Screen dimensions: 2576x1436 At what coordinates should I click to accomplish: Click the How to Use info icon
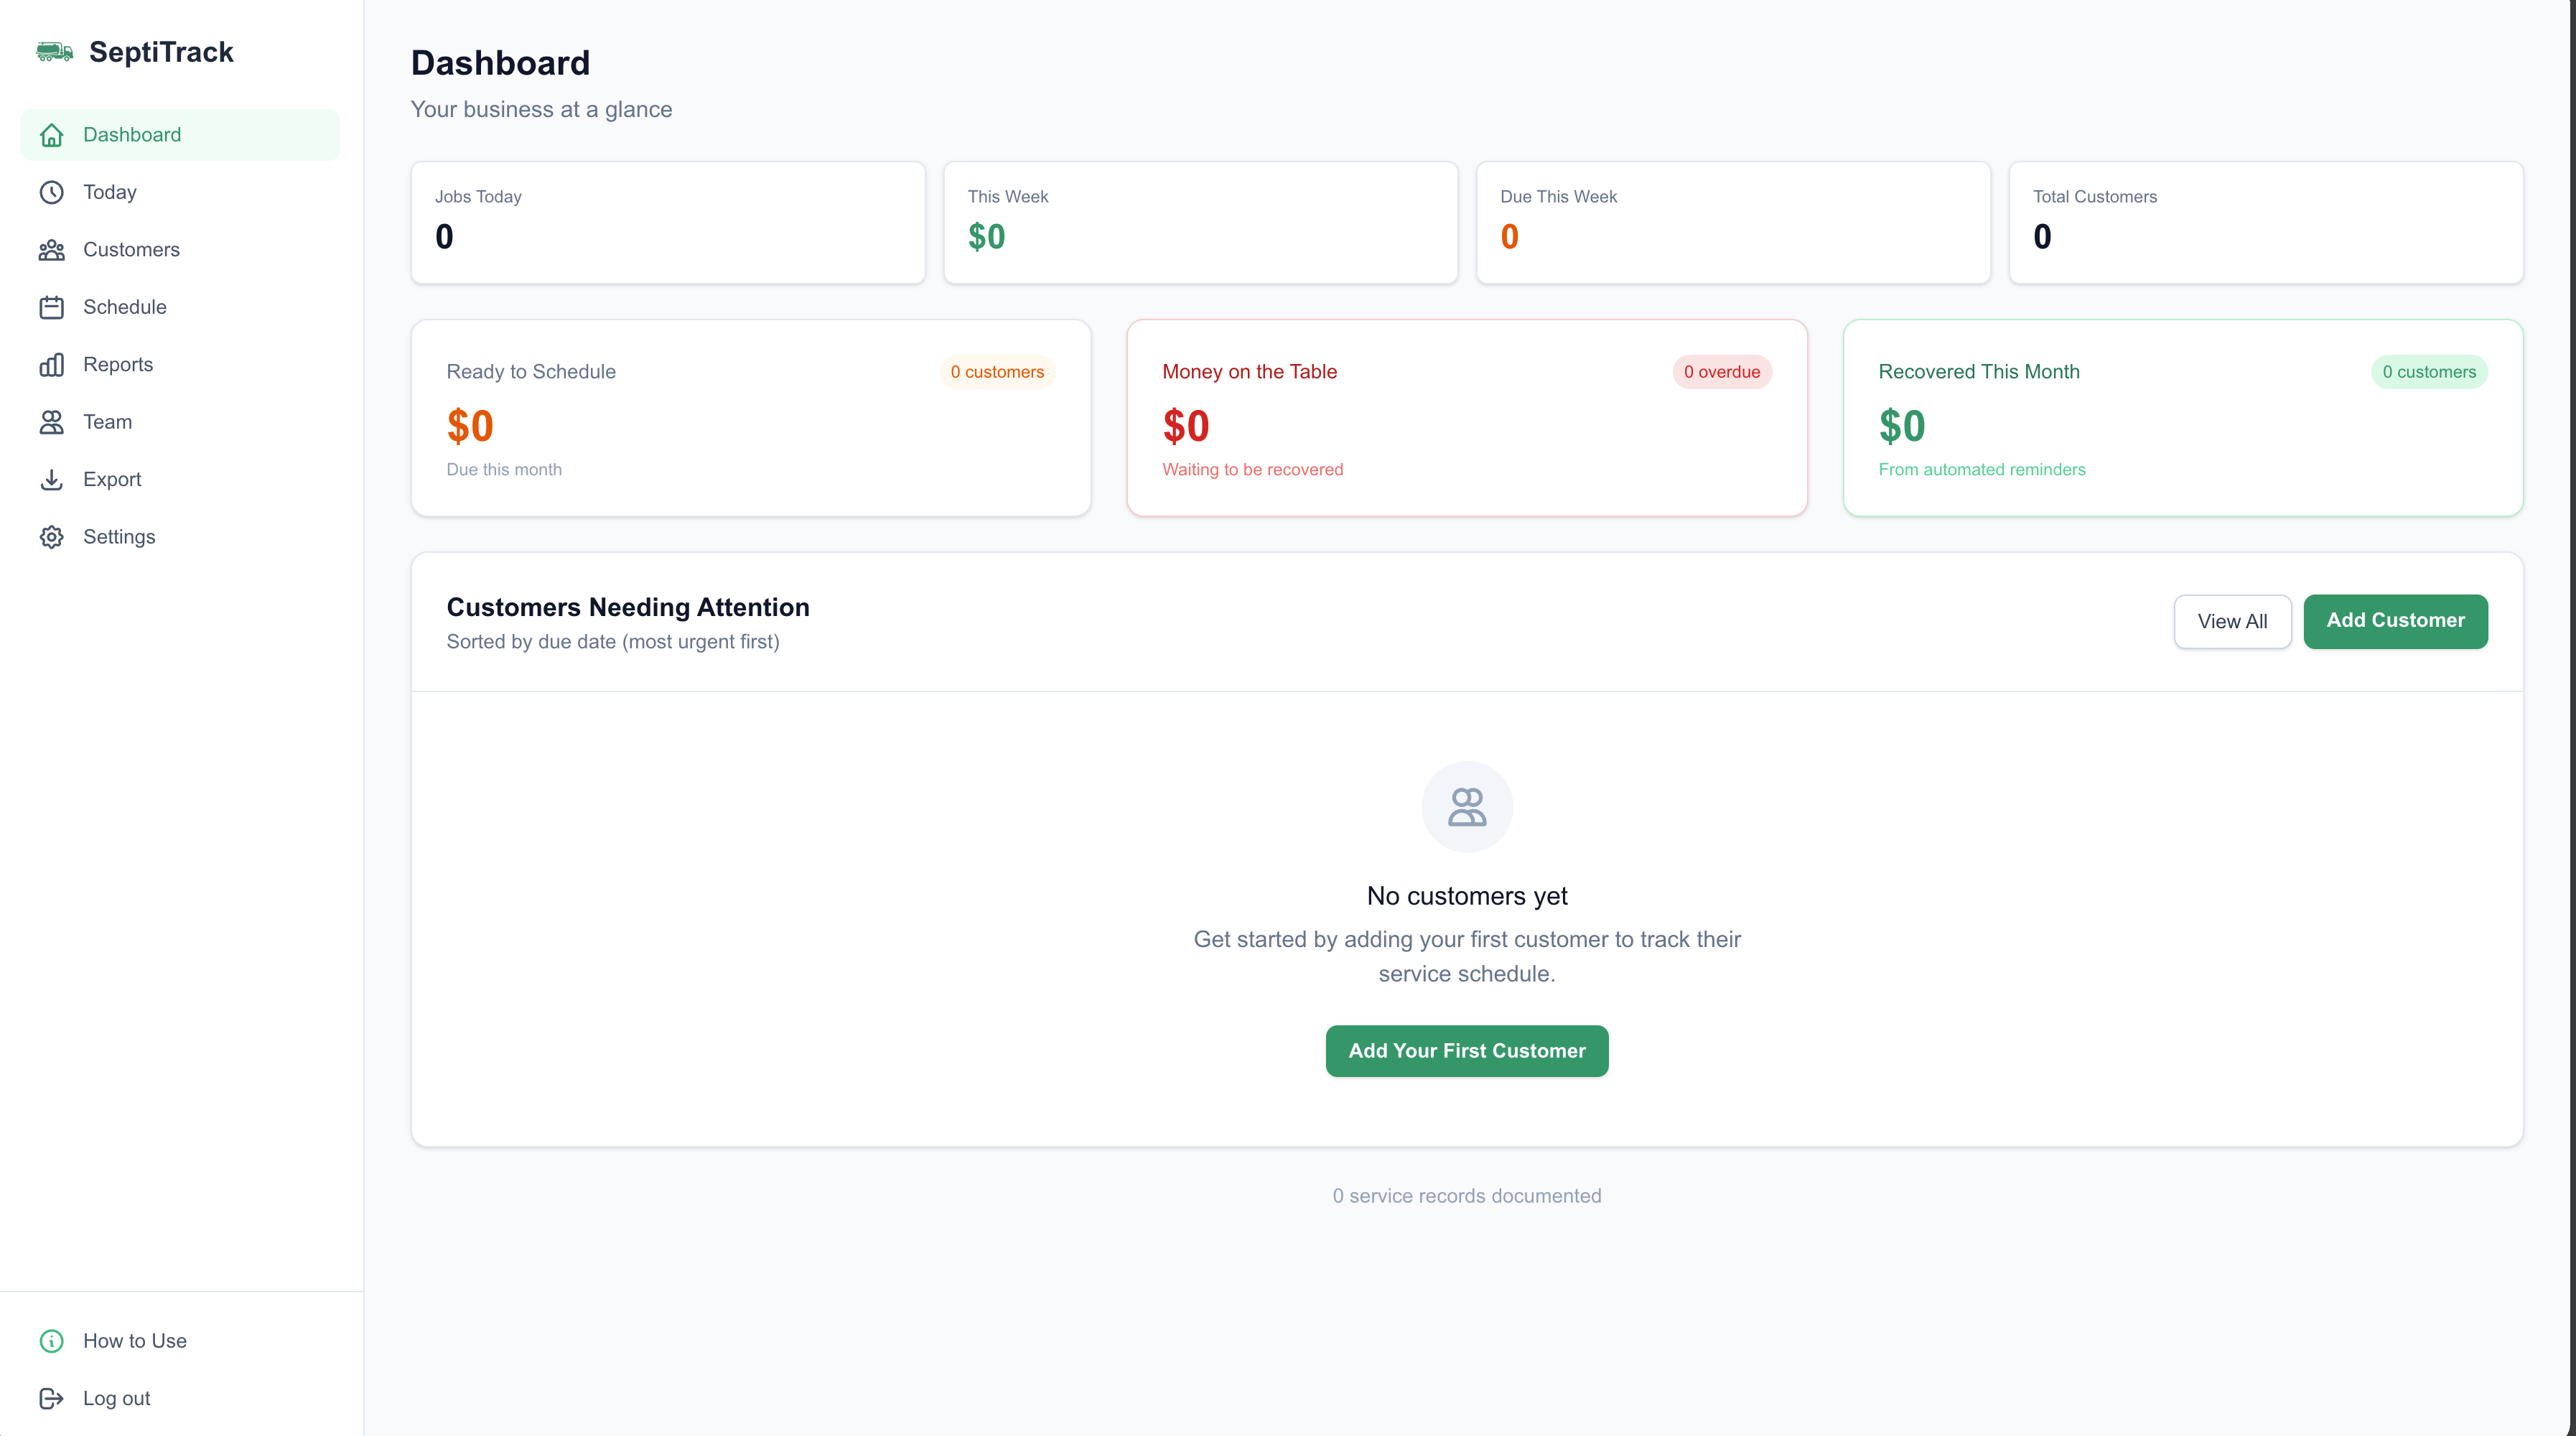pos(52,1341)
